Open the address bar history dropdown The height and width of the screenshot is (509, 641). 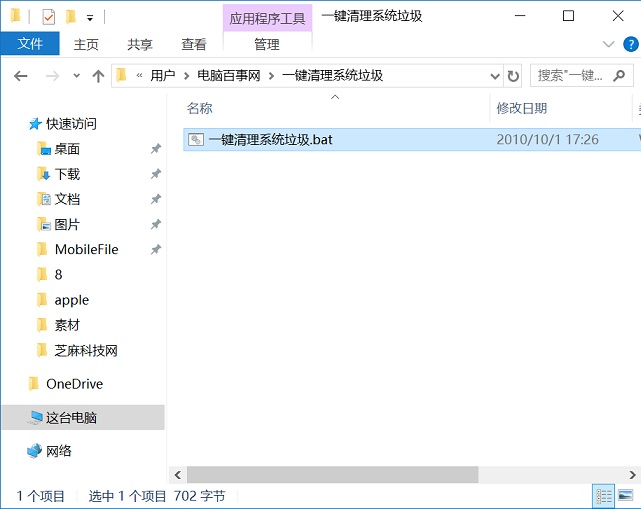[x=495, y=76]
